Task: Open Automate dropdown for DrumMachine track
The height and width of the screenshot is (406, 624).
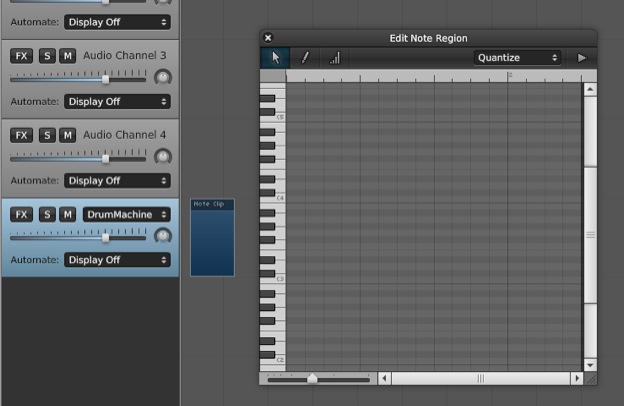Action: pyautogui.click(x=117, y=260)
